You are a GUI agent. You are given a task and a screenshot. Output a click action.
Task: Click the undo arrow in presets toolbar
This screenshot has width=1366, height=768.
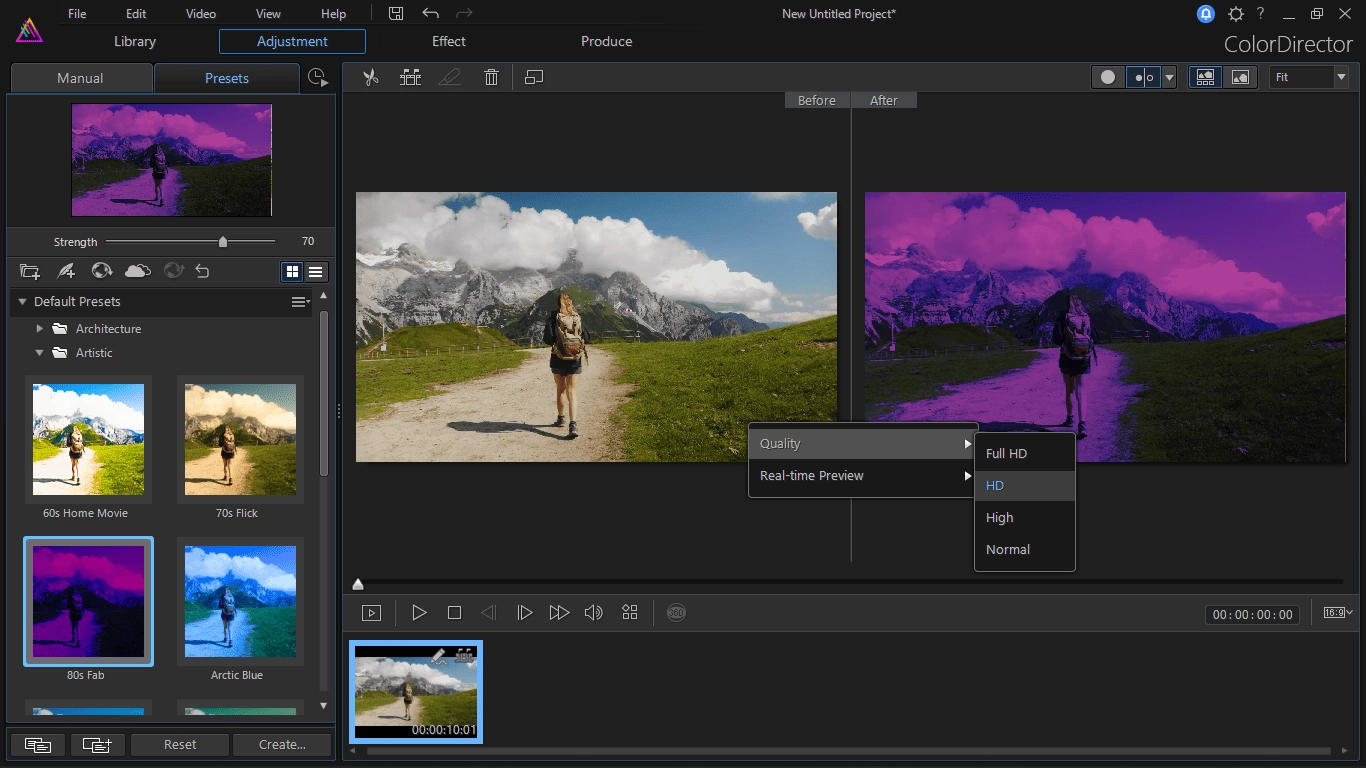[x=202, y=271]
